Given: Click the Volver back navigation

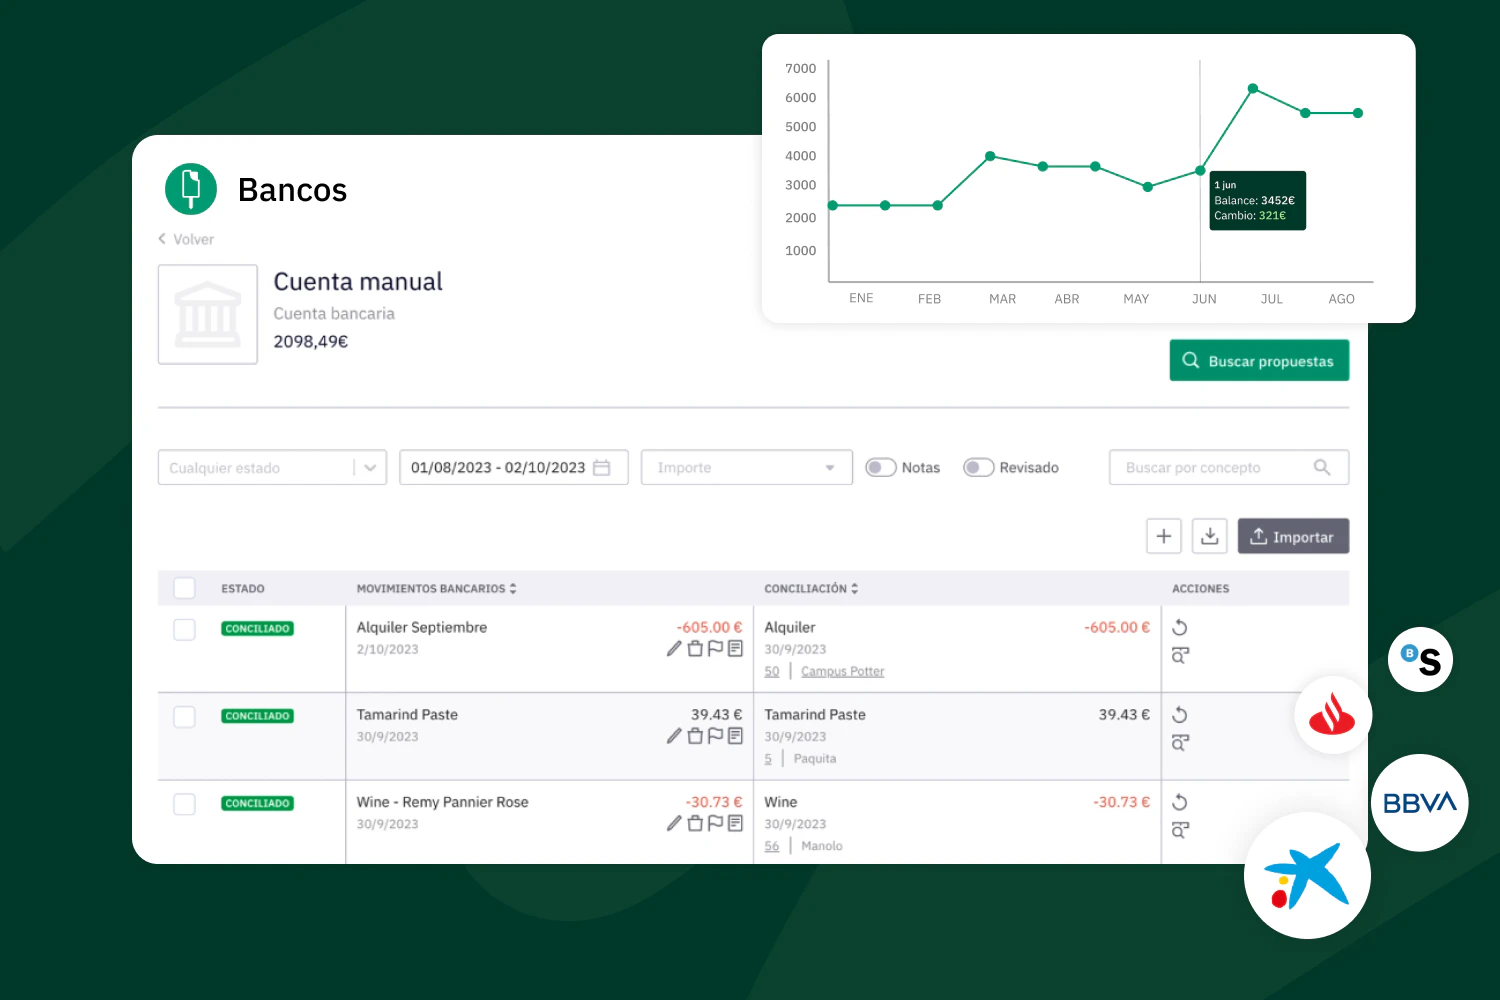Looking at the screenshot, I should (x=186, y=239).
